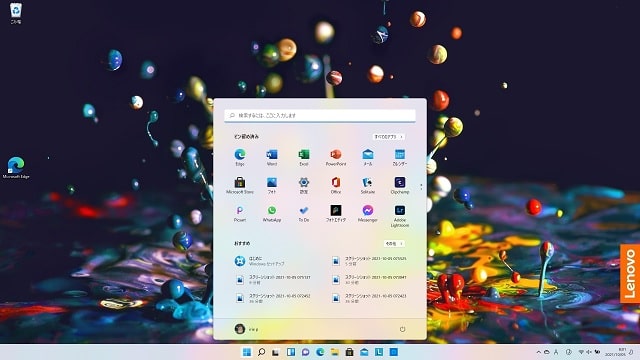Open the Settings gear tile
640x360 pixels.
[x=304, y=185]
